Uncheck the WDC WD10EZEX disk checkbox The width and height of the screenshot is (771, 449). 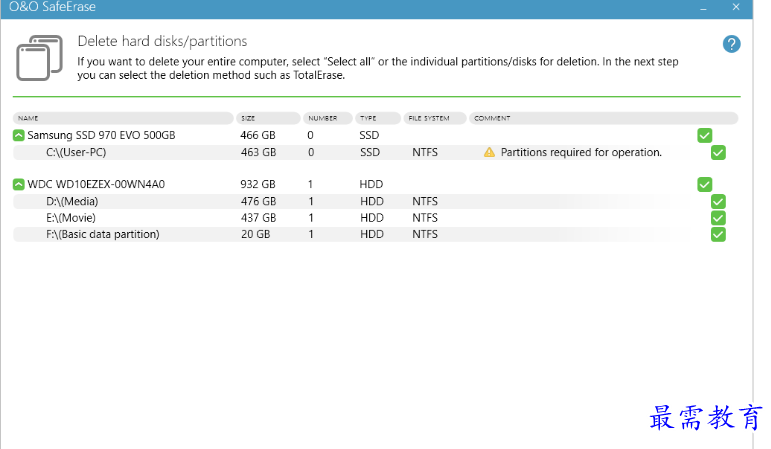click(x=705, y=184)
